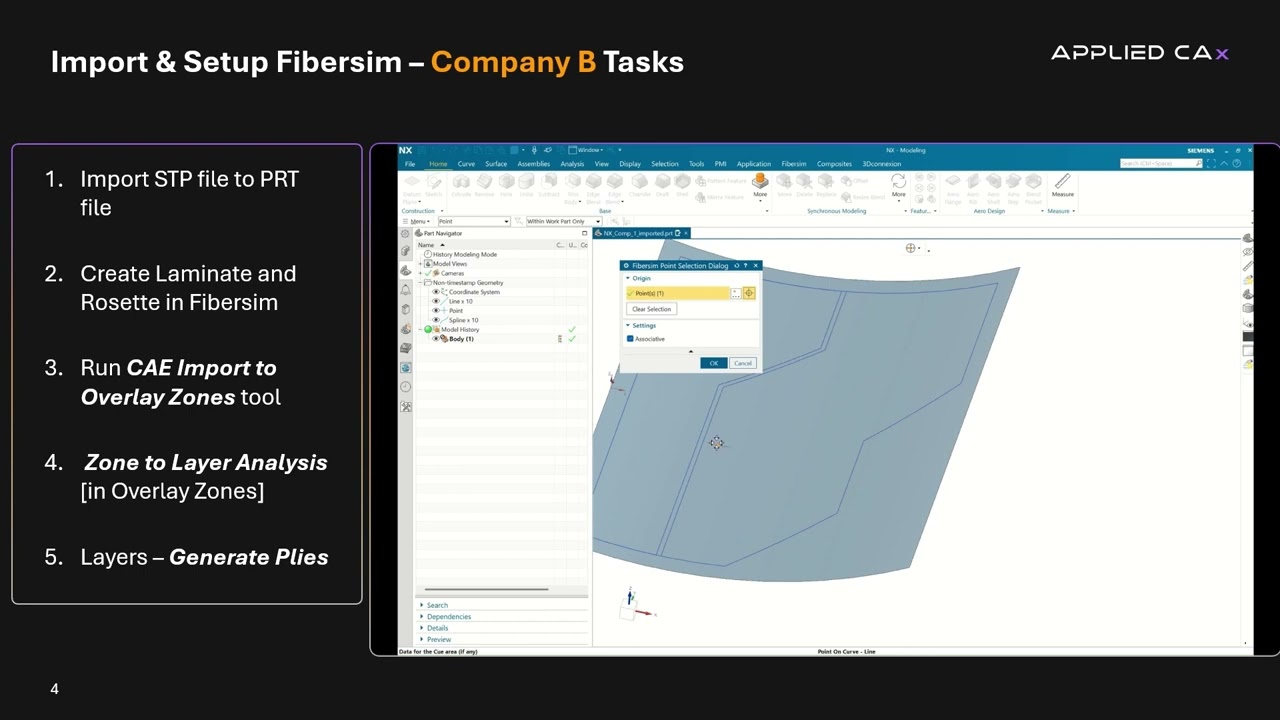
Task: Toggle visibility of Body (1)
Action: [436, 339]
